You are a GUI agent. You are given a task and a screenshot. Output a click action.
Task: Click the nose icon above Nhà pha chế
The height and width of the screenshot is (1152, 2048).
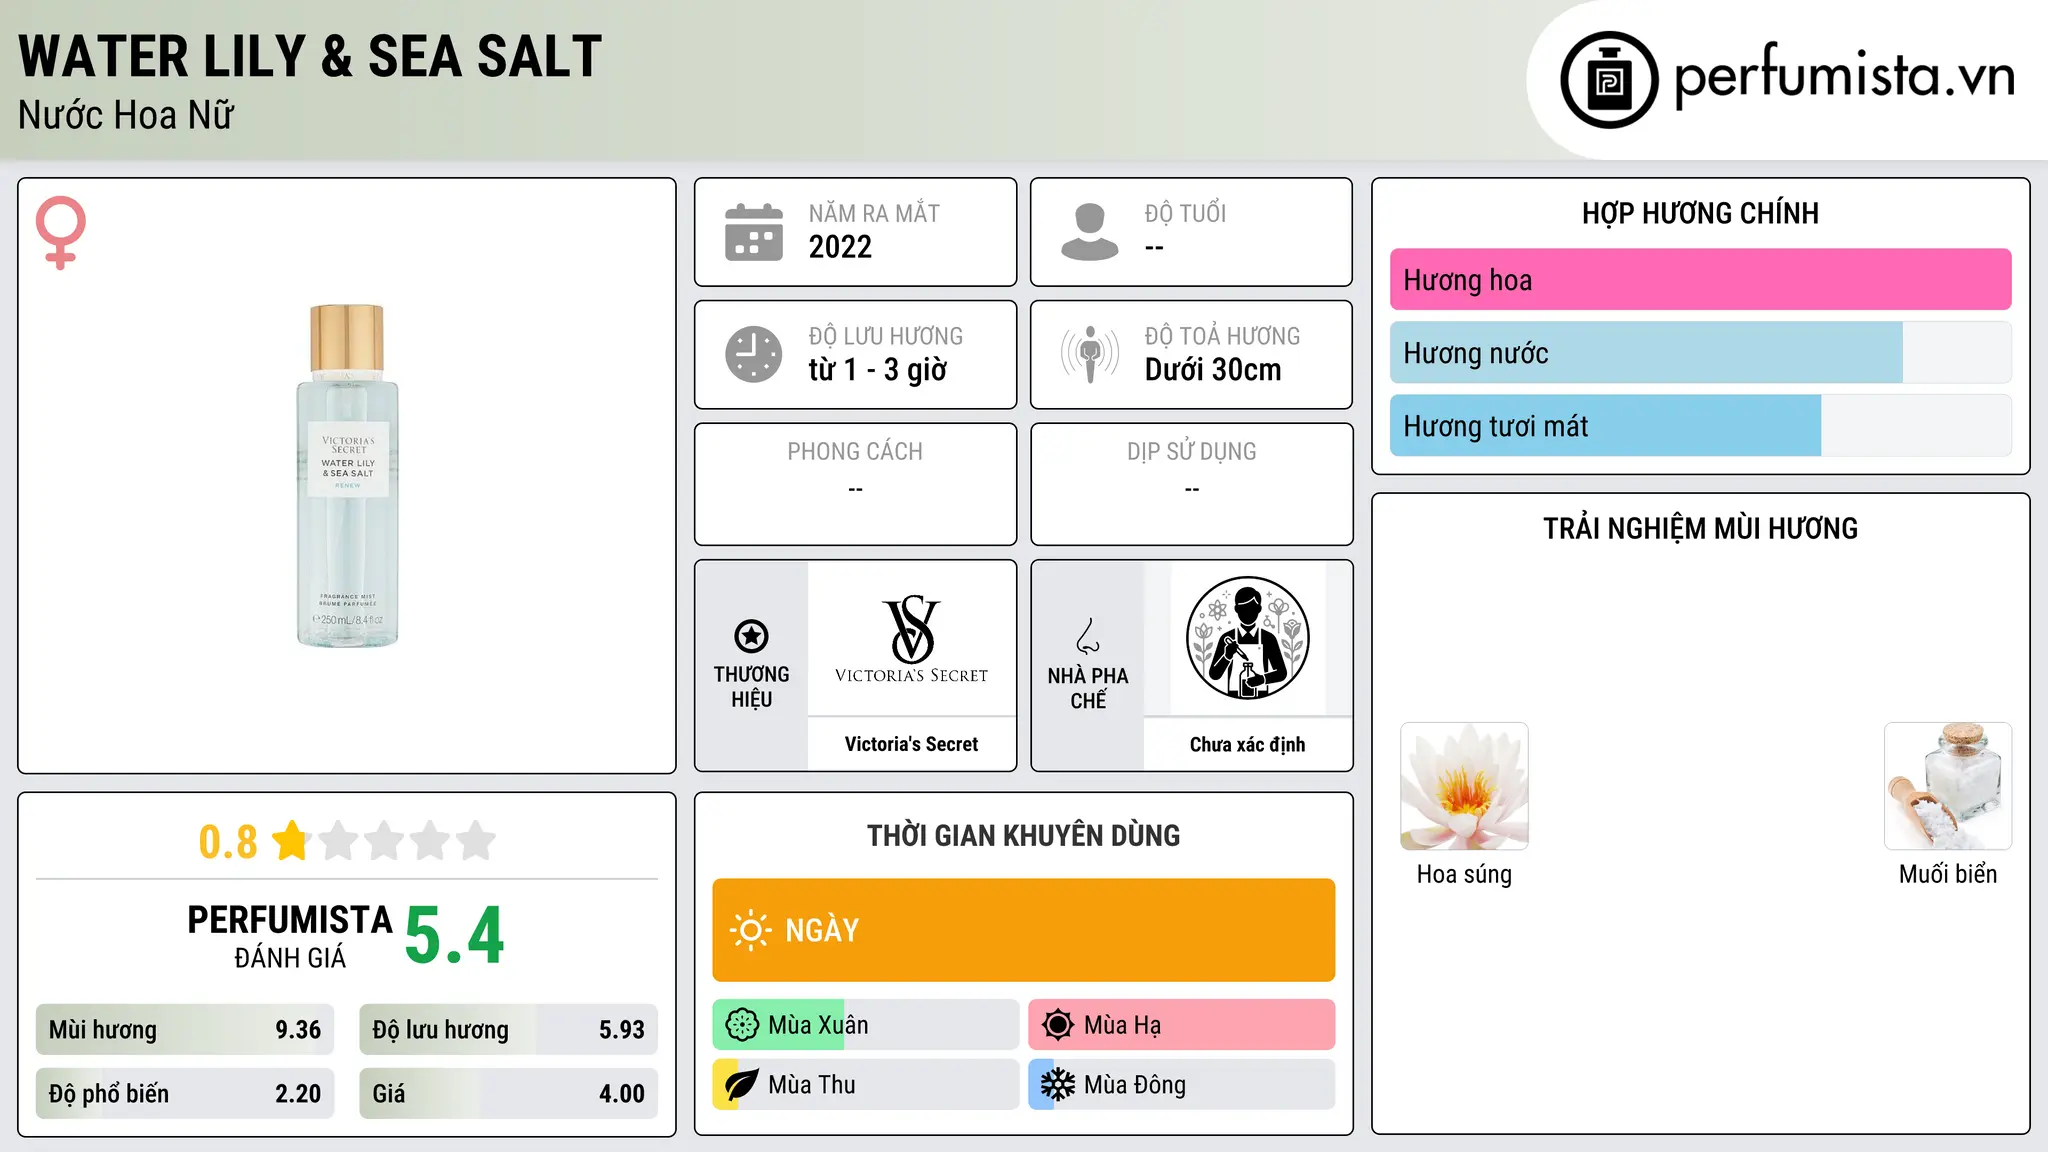tap(1088, 636)
